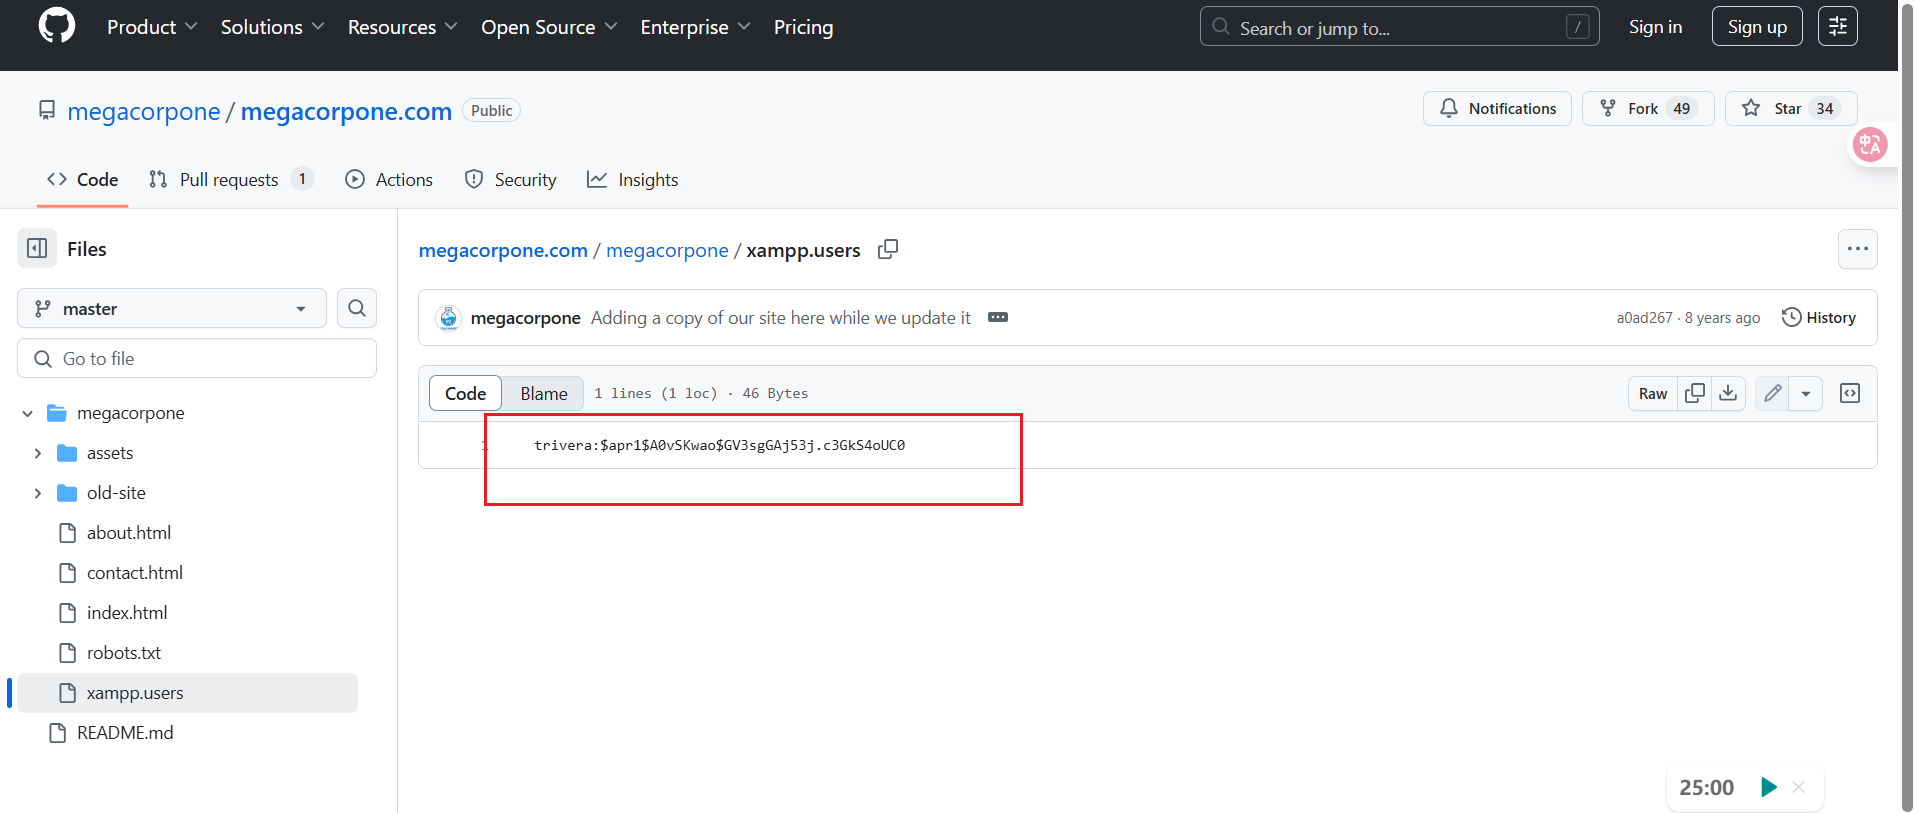Go to the Pricing page
The width and height of the screenshot is (1914, 813).
pyautogui.click(x=803, y=27)
